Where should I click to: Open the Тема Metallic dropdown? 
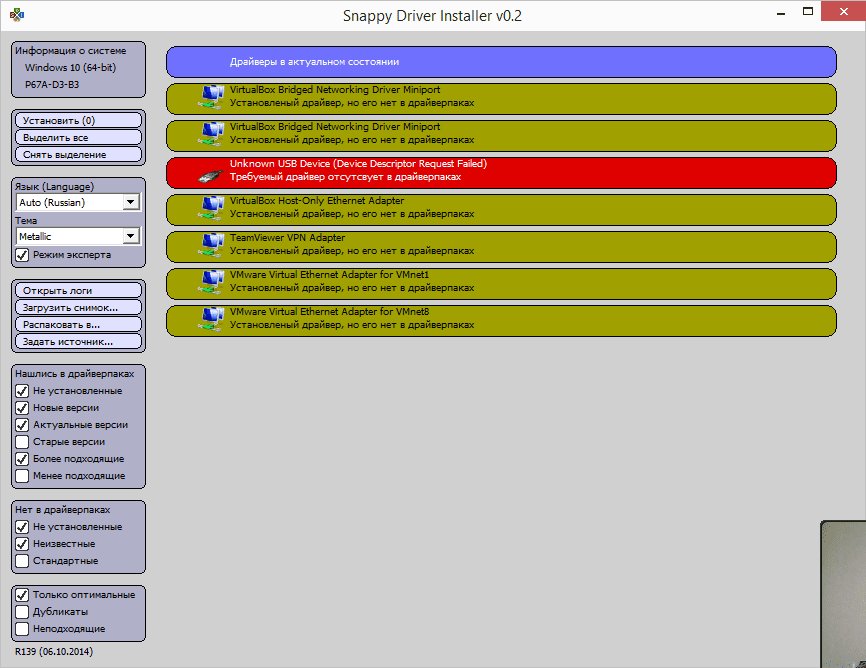coord(78,236)
